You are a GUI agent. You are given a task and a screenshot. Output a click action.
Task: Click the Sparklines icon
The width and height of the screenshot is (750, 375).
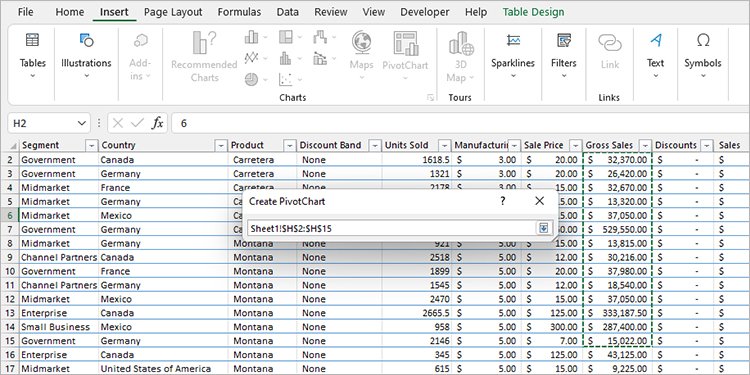pyautogui.click(x=513, y=41)
